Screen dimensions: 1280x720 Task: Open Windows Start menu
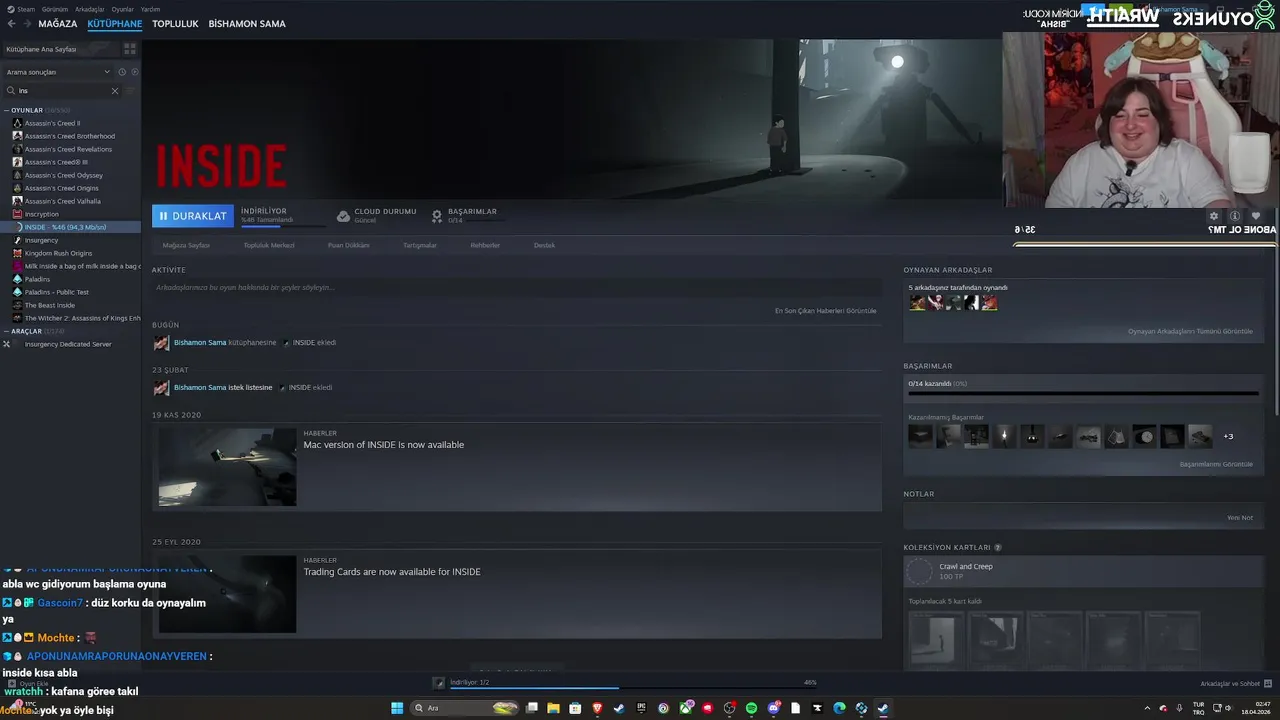(x=397, y=708)
